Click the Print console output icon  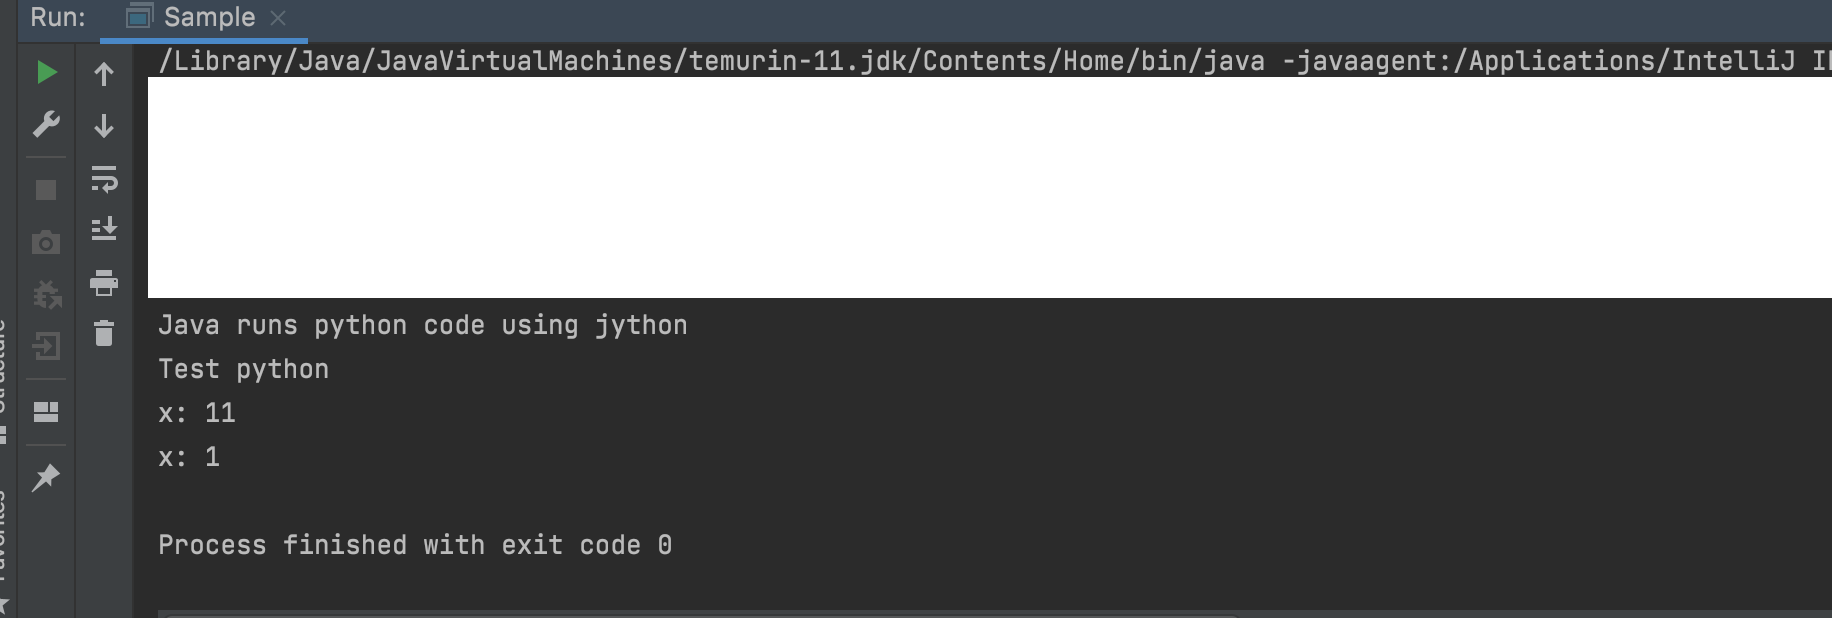[104, 283]
